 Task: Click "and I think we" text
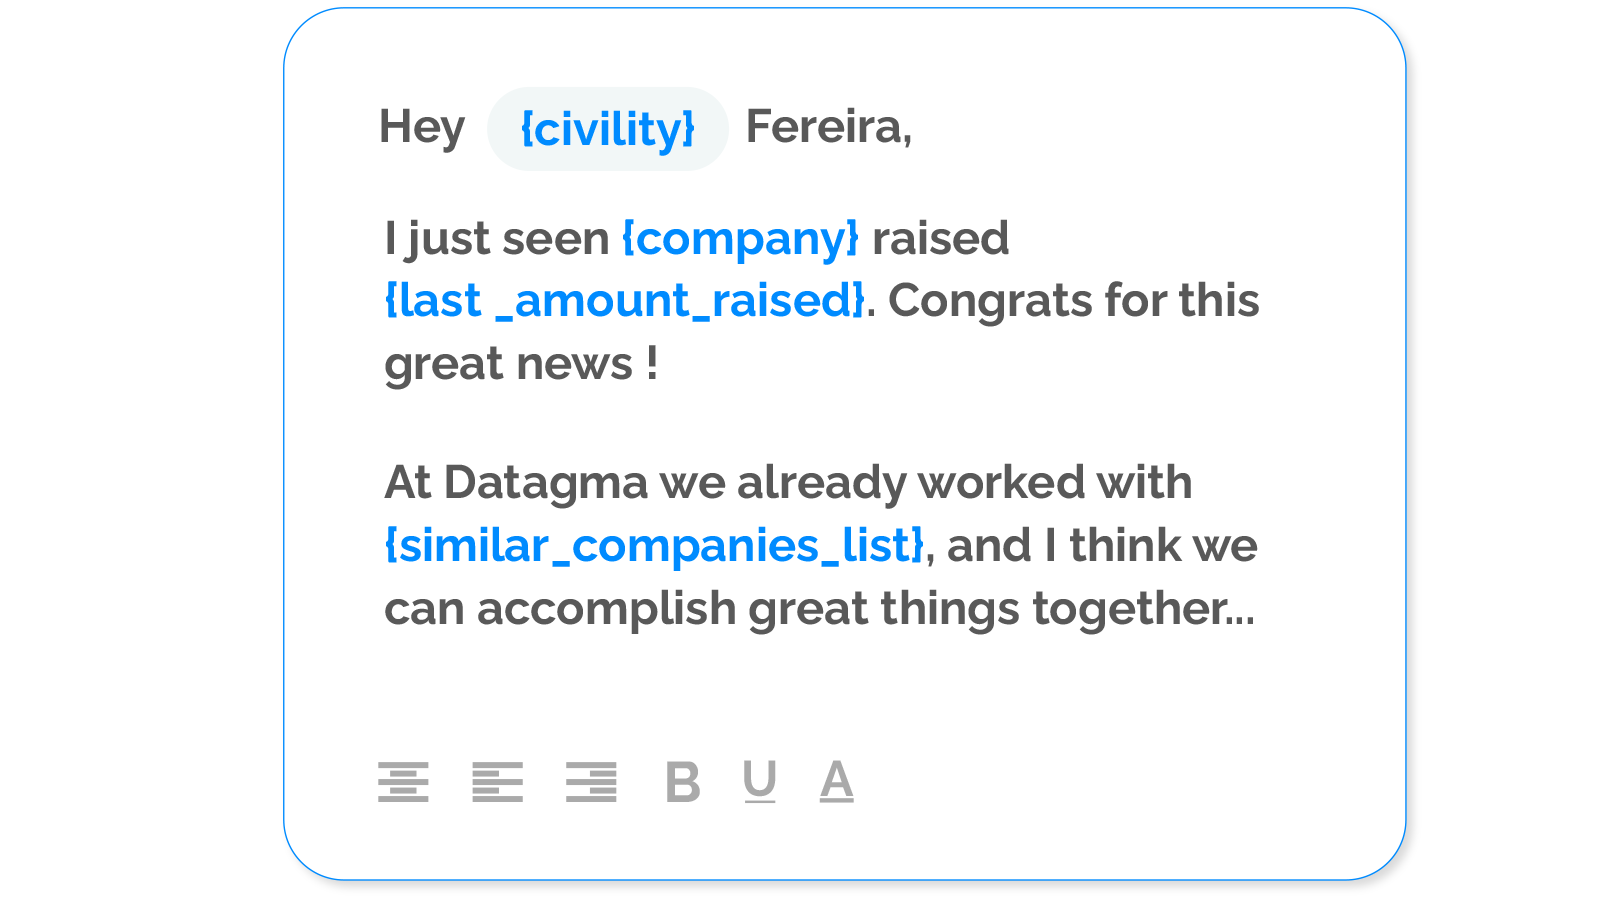coord(1102,546)
